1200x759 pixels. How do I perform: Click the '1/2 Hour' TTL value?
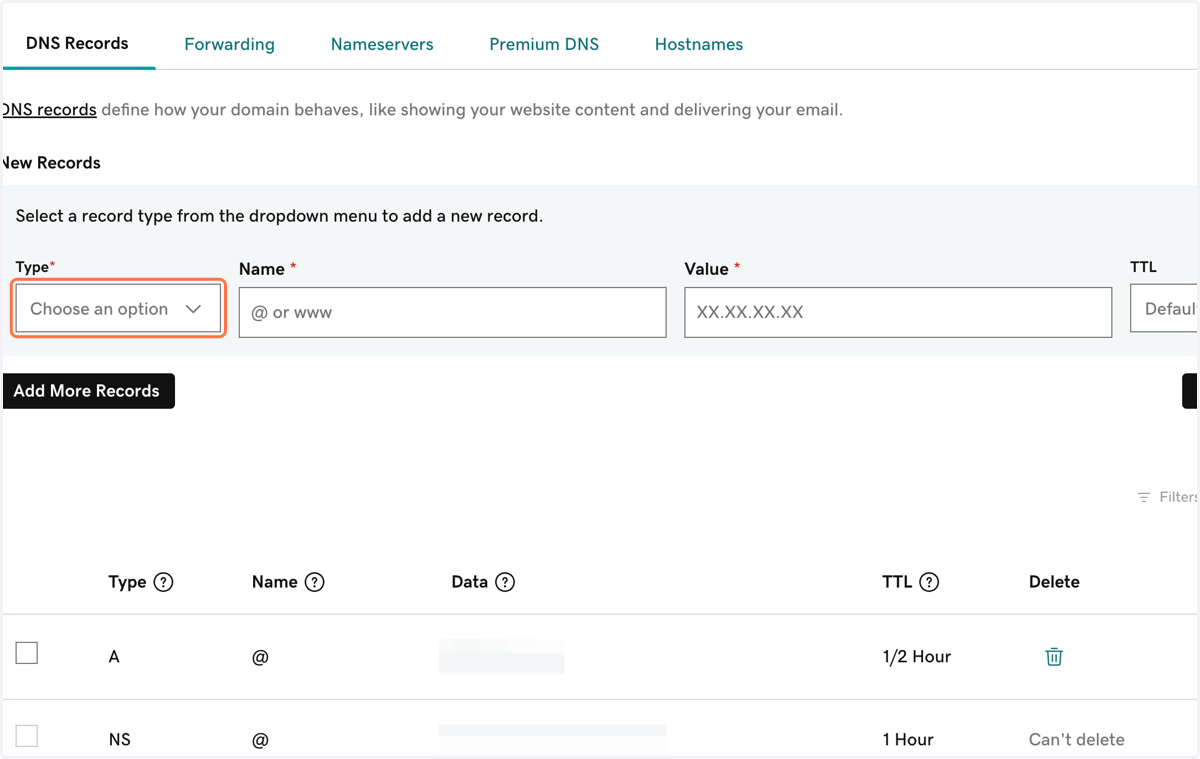pos(917,657)
